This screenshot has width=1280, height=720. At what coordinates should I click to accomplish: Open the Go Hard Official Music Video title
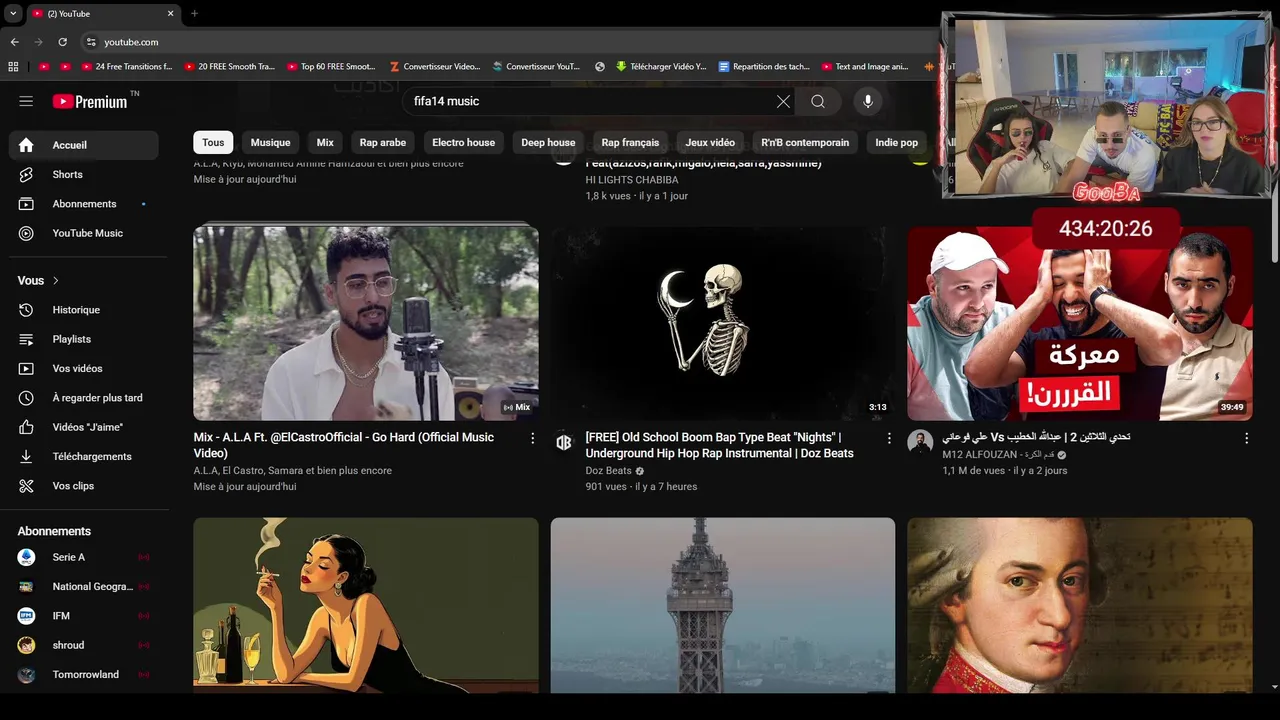click(x=344, y=445)
